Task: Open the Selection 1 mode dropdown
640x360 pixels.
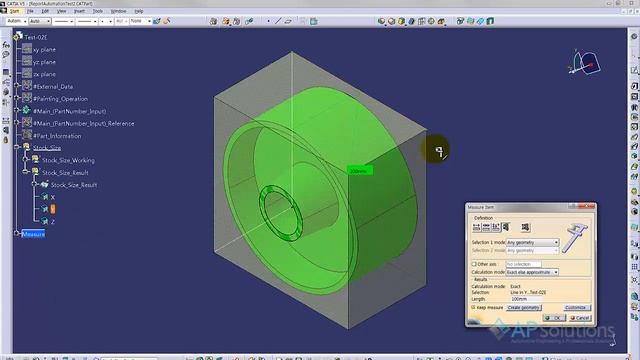Action: (x=532, y=242)
